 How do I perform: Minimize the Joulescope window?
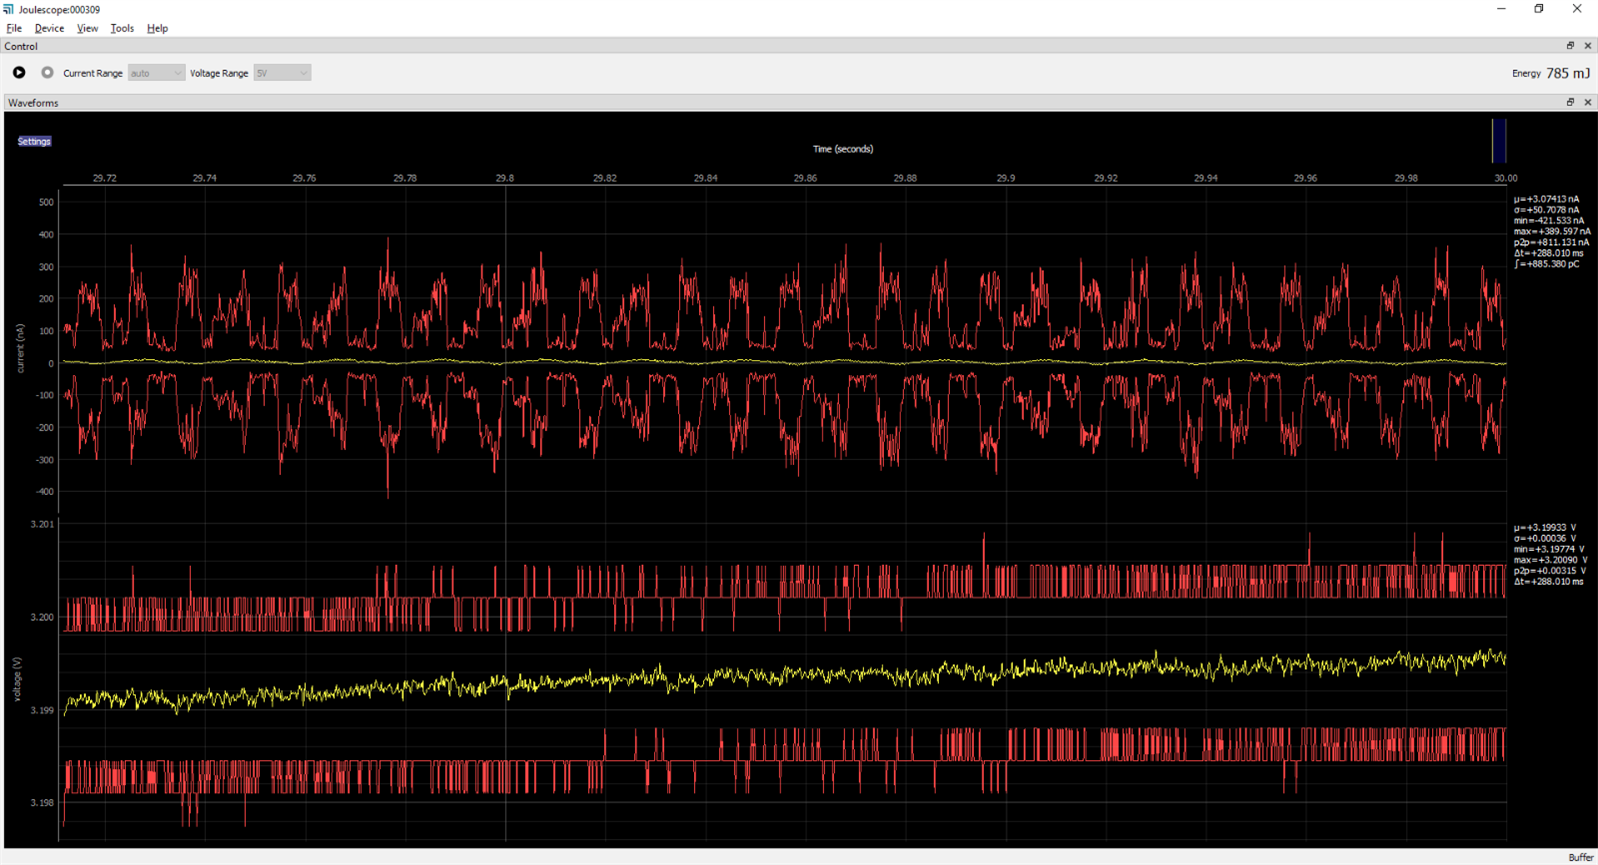1501,9
